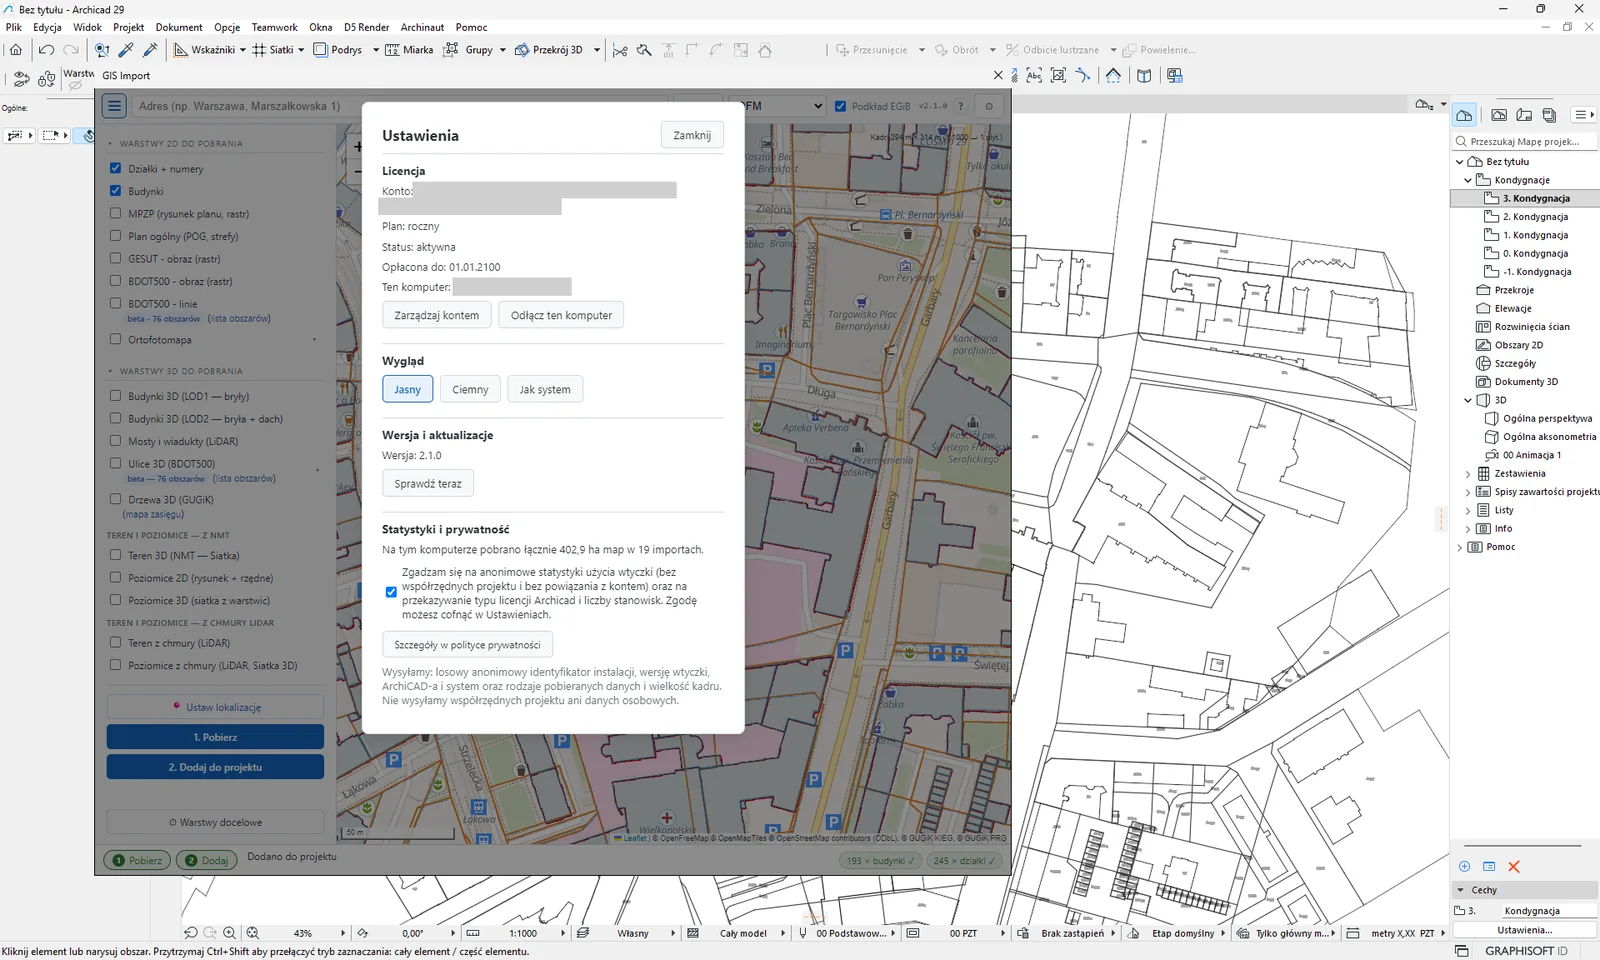Open the Archinaut menu
1600x960 pixels.
[x=422, y=27]
